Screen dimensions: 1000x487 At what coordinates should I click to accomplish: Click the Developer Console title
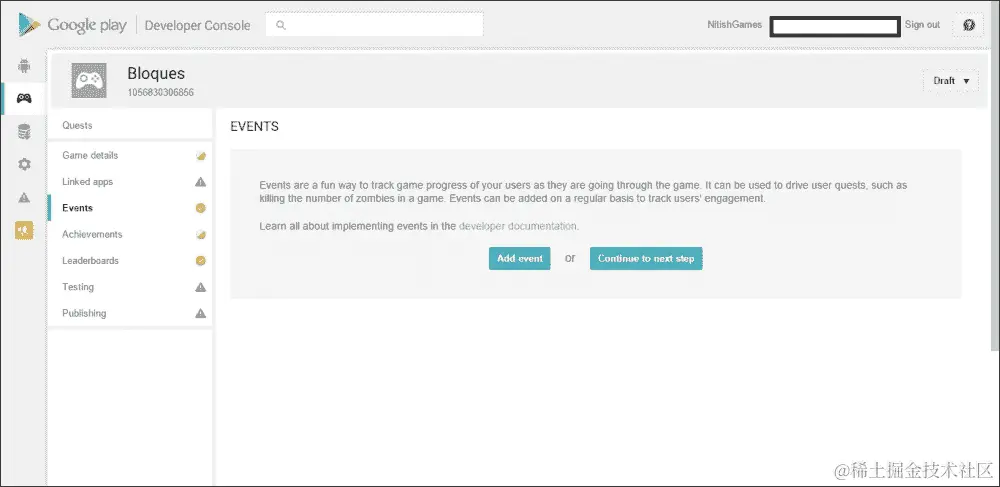pos(197,25)
